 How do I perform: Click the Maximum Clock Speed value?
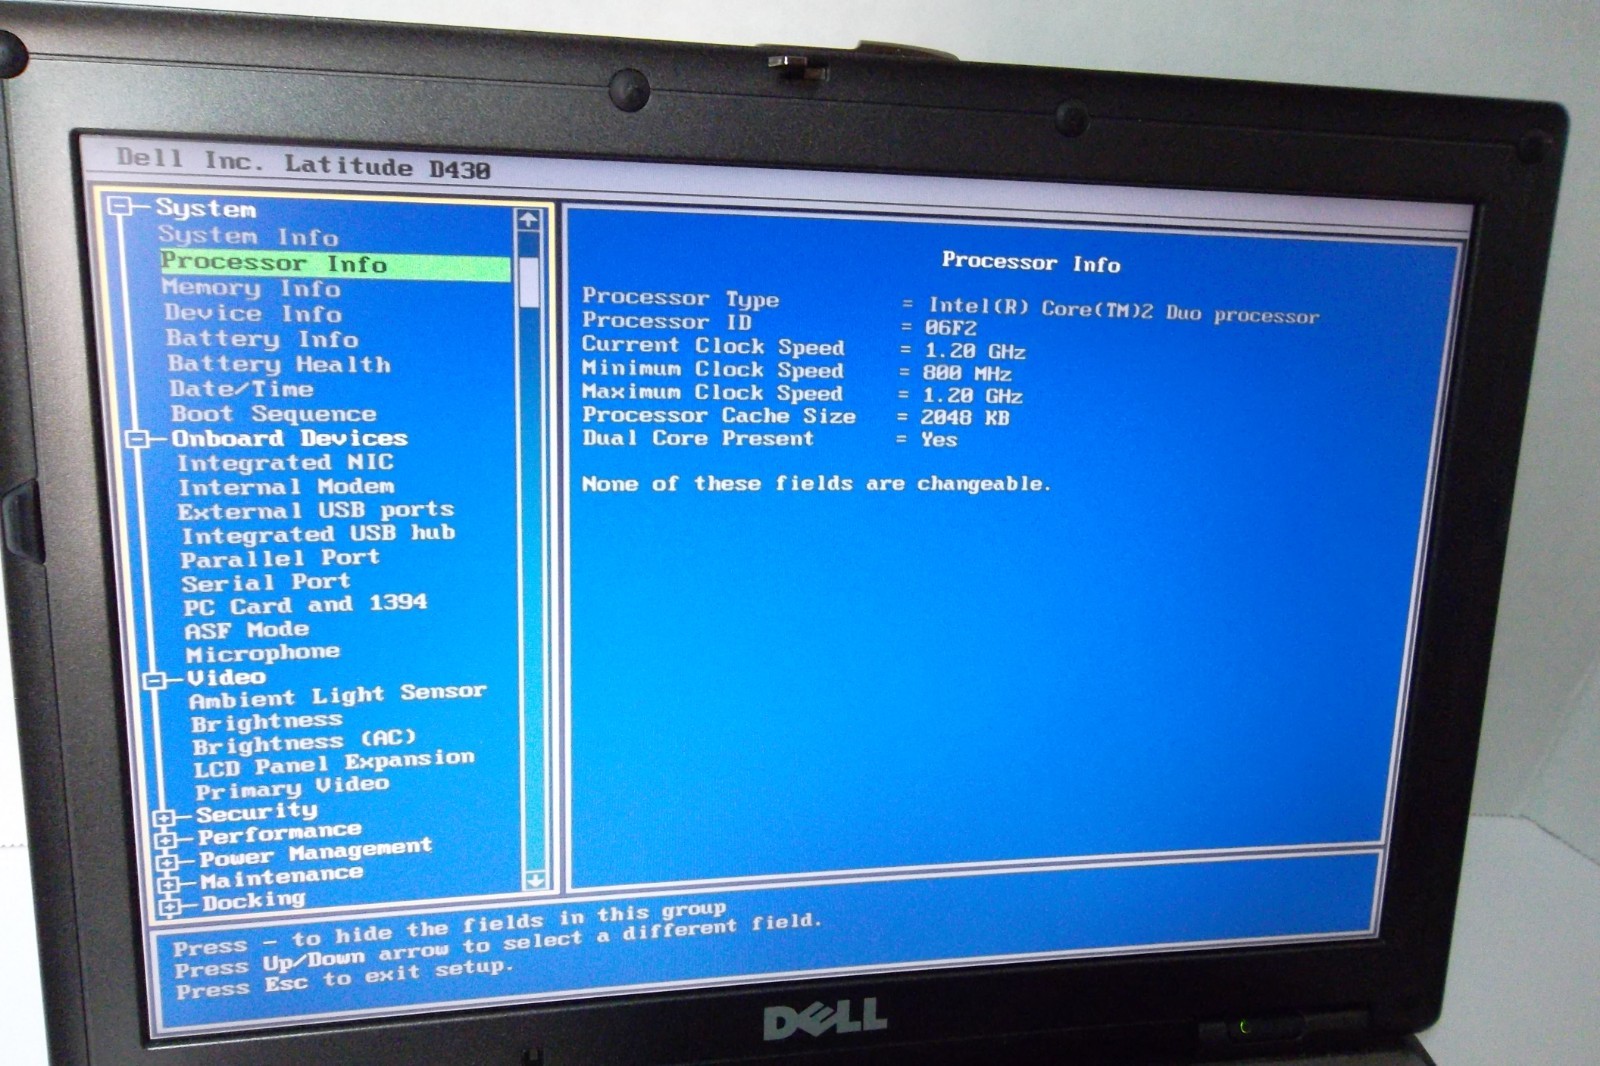(x=972, y=395)
